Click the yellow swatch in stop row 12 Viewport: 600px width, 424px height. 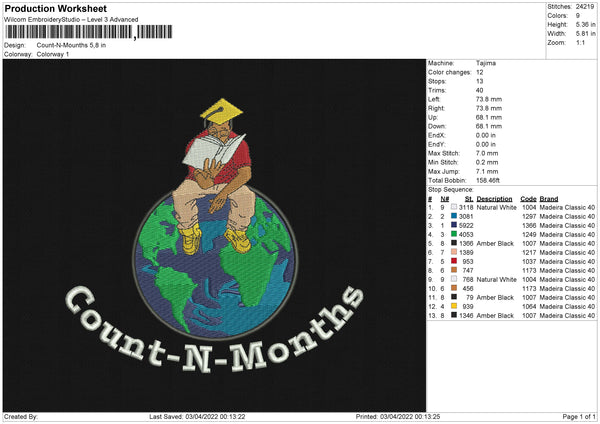point(454,306)
